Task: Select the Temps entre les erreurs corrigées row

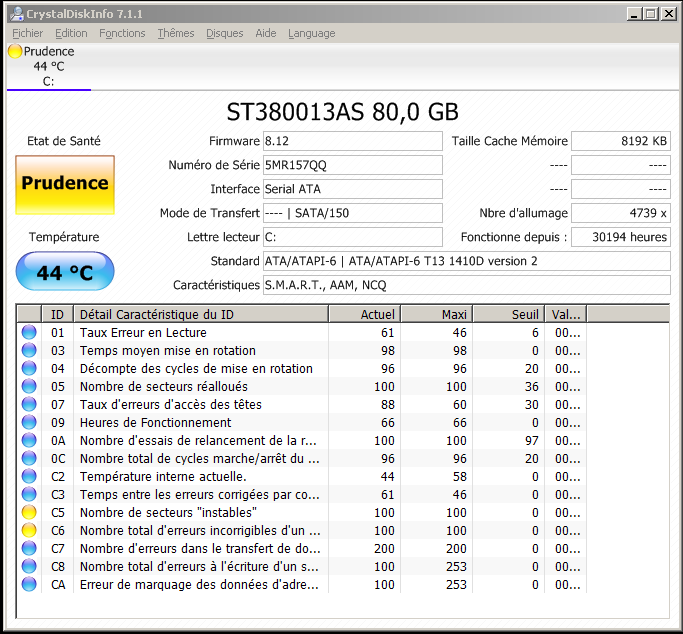Action: pos(301,494)
